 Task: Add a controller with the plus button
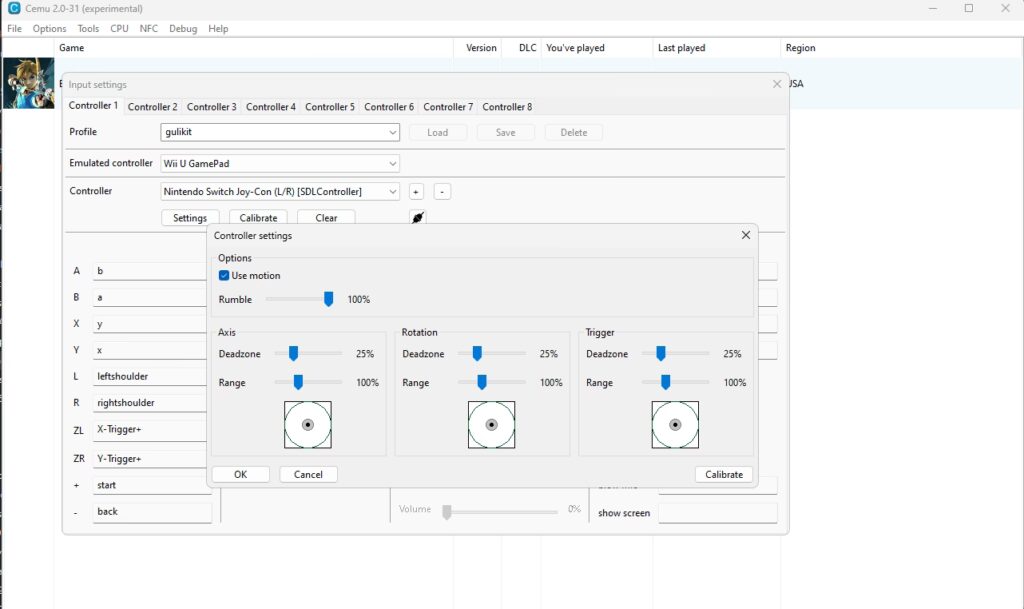click(416, 192)
